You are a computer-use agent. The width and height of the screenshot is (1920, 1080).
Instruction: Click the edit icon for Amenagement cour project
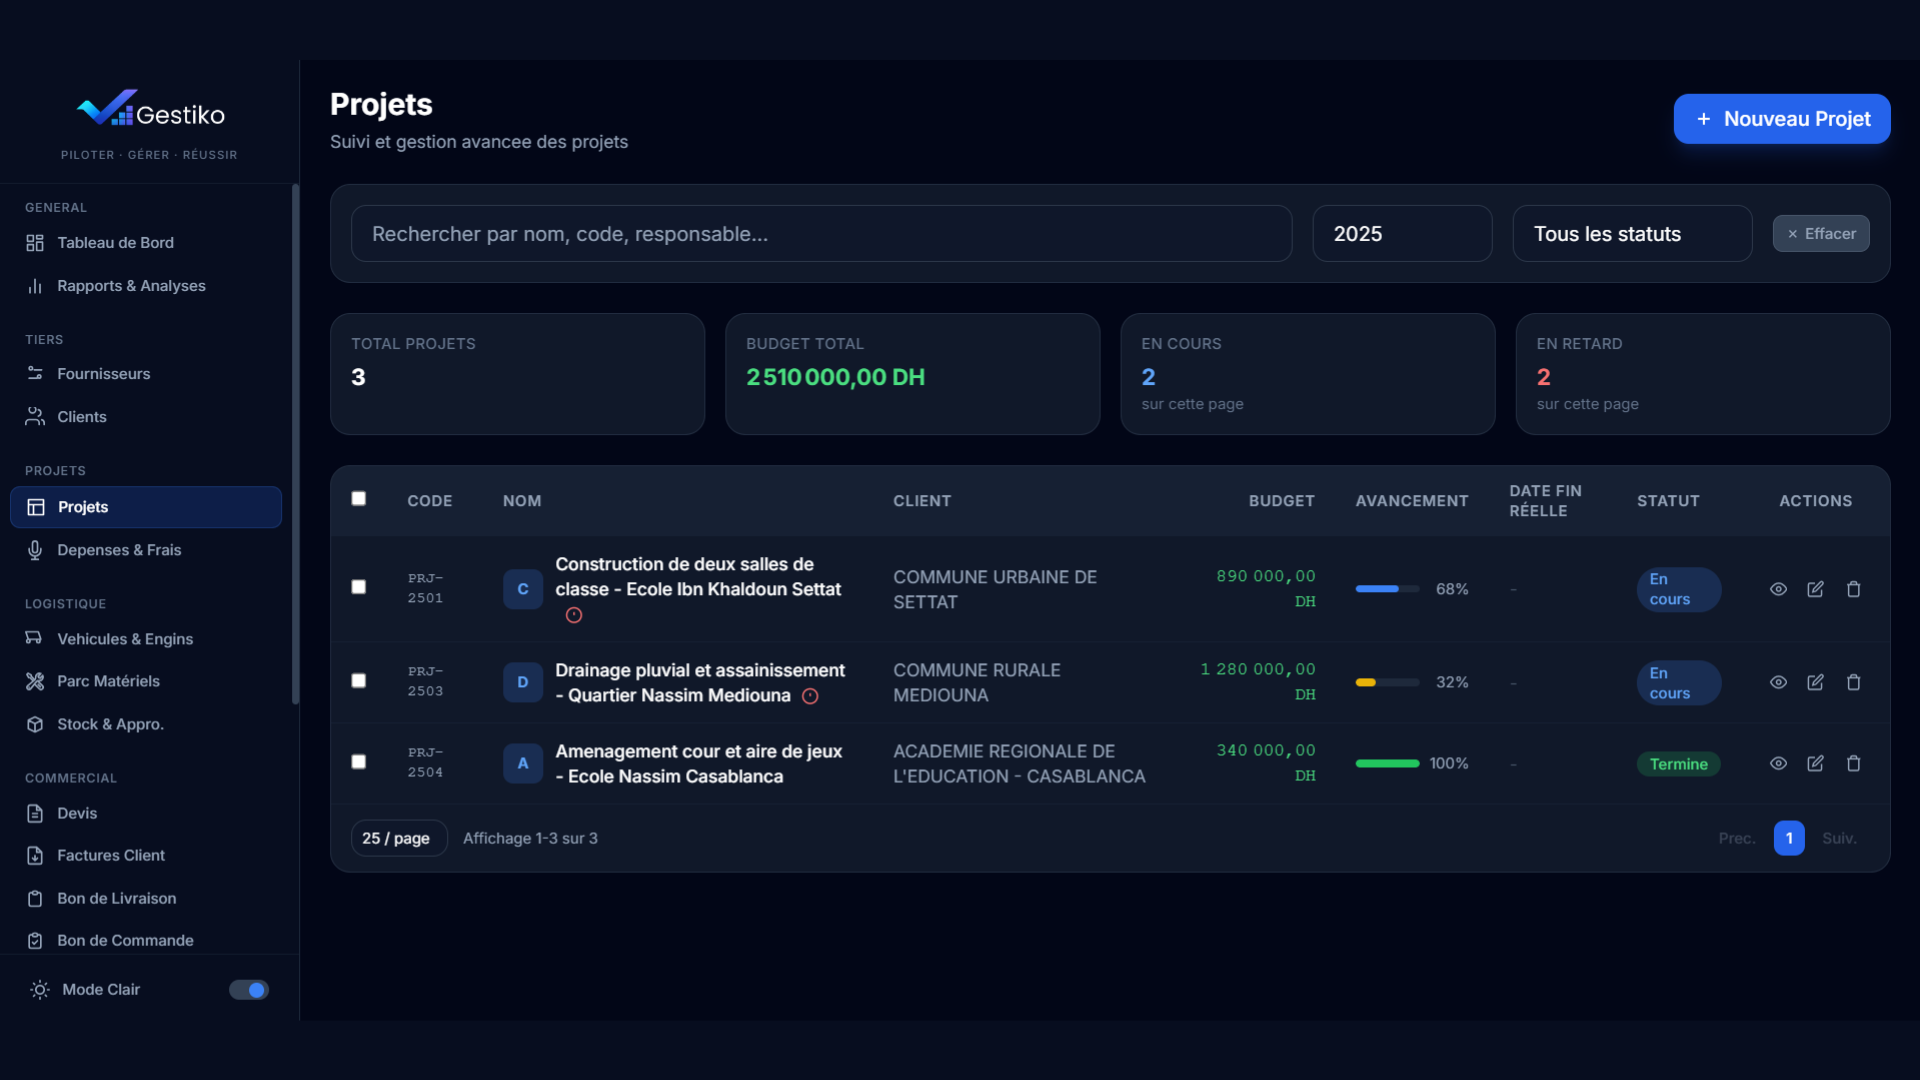click(x=1815, y=763)
